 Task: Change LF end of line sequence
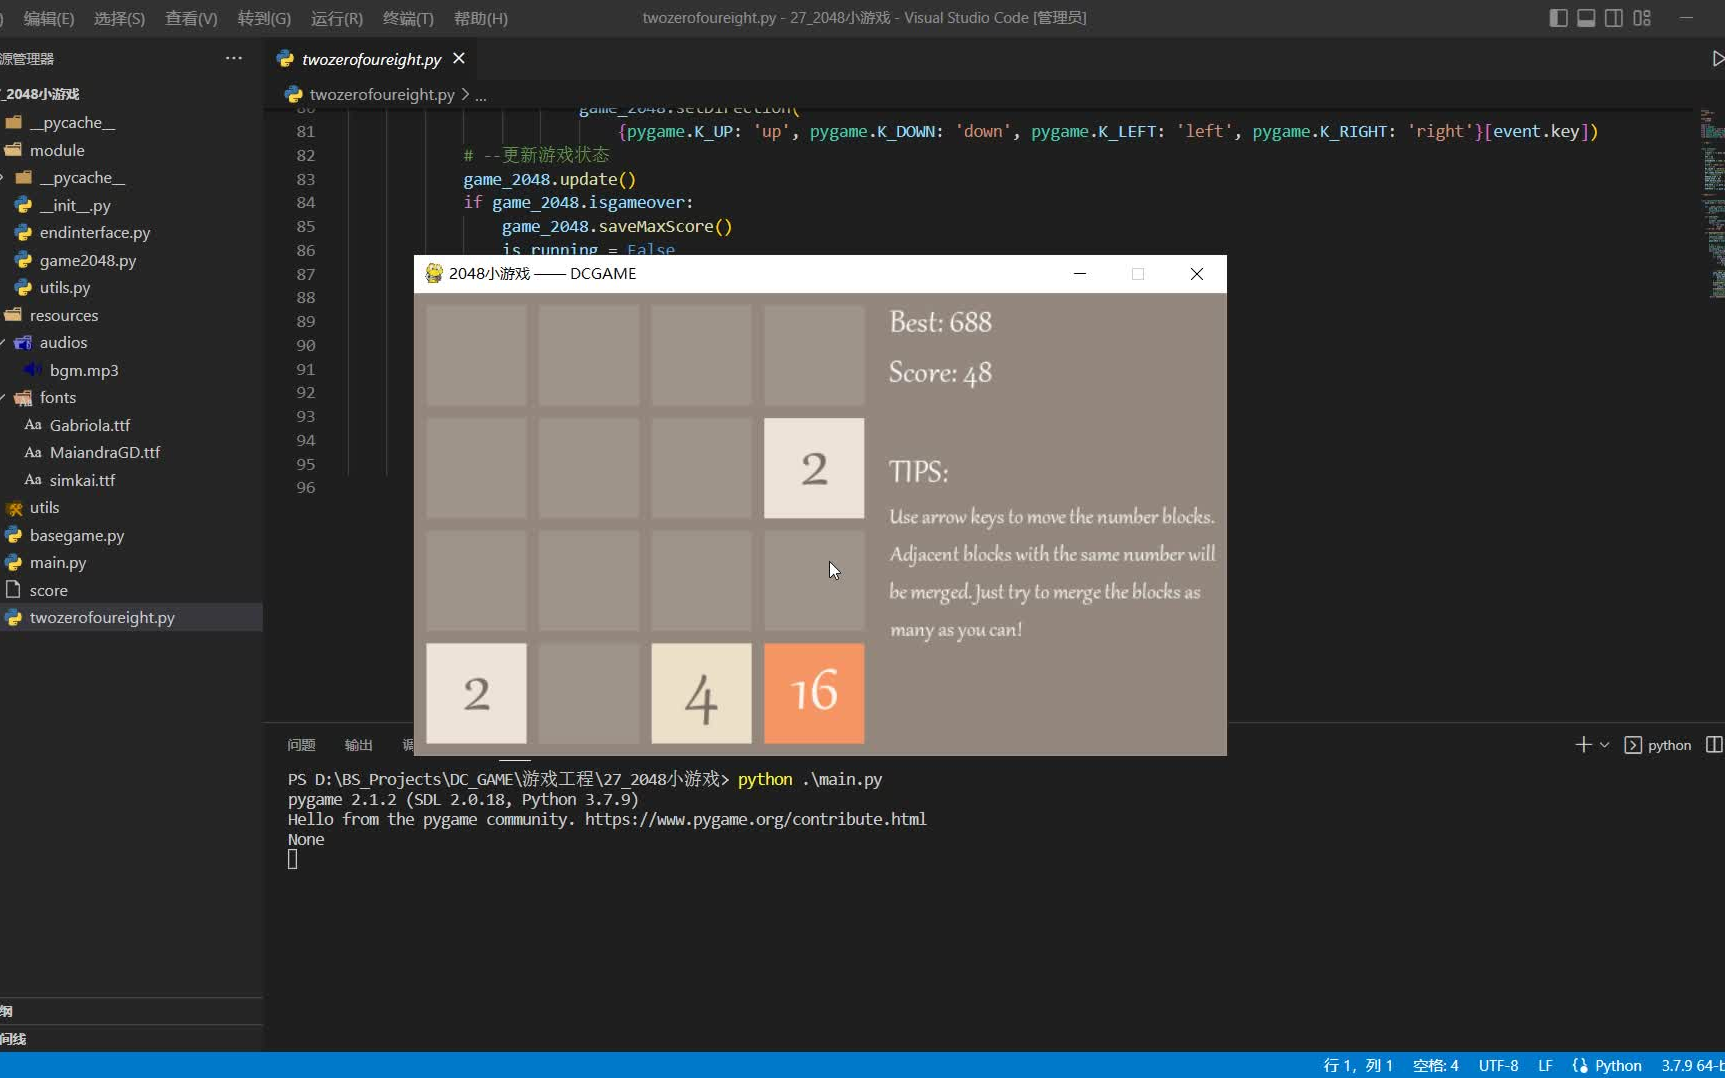(x=1545, y=1066)
